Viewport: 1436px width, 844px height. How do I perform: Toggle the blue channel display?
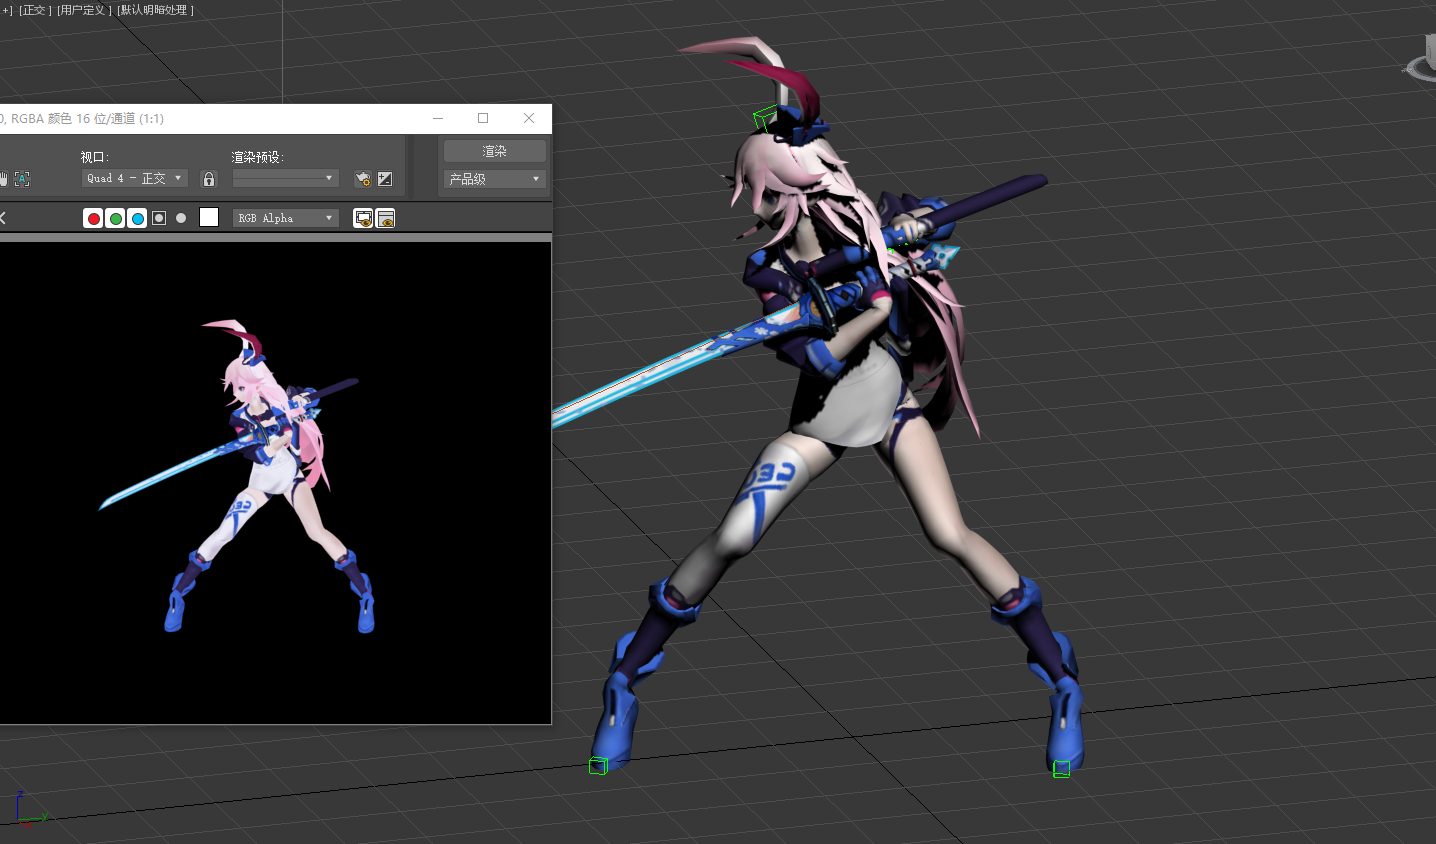click(137, 218)
